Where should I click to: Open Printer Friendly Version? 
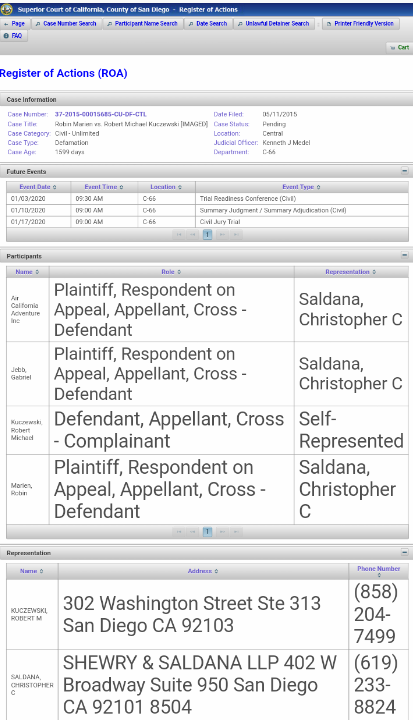(361, 24)
